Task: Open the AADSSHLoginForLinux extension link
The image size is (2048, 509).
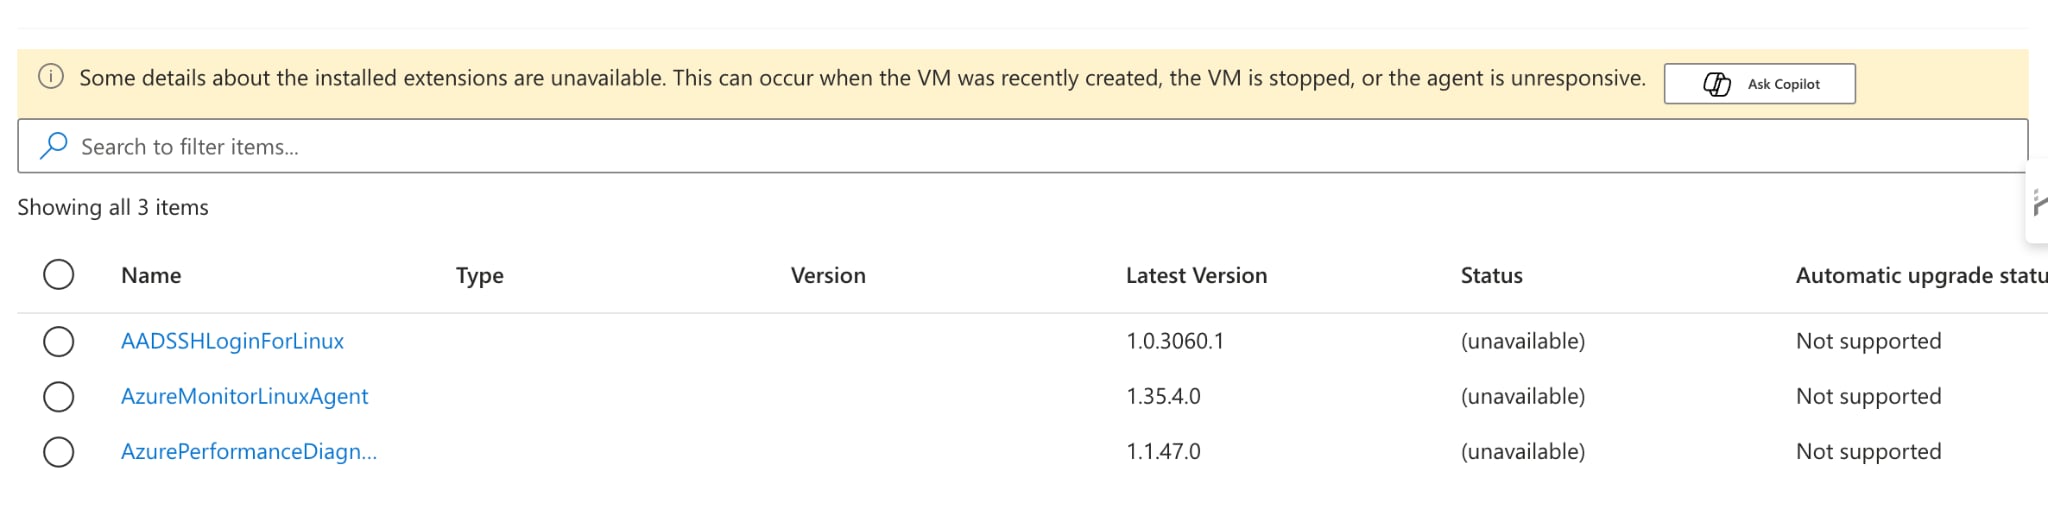Action: click(x=232, y=341)
